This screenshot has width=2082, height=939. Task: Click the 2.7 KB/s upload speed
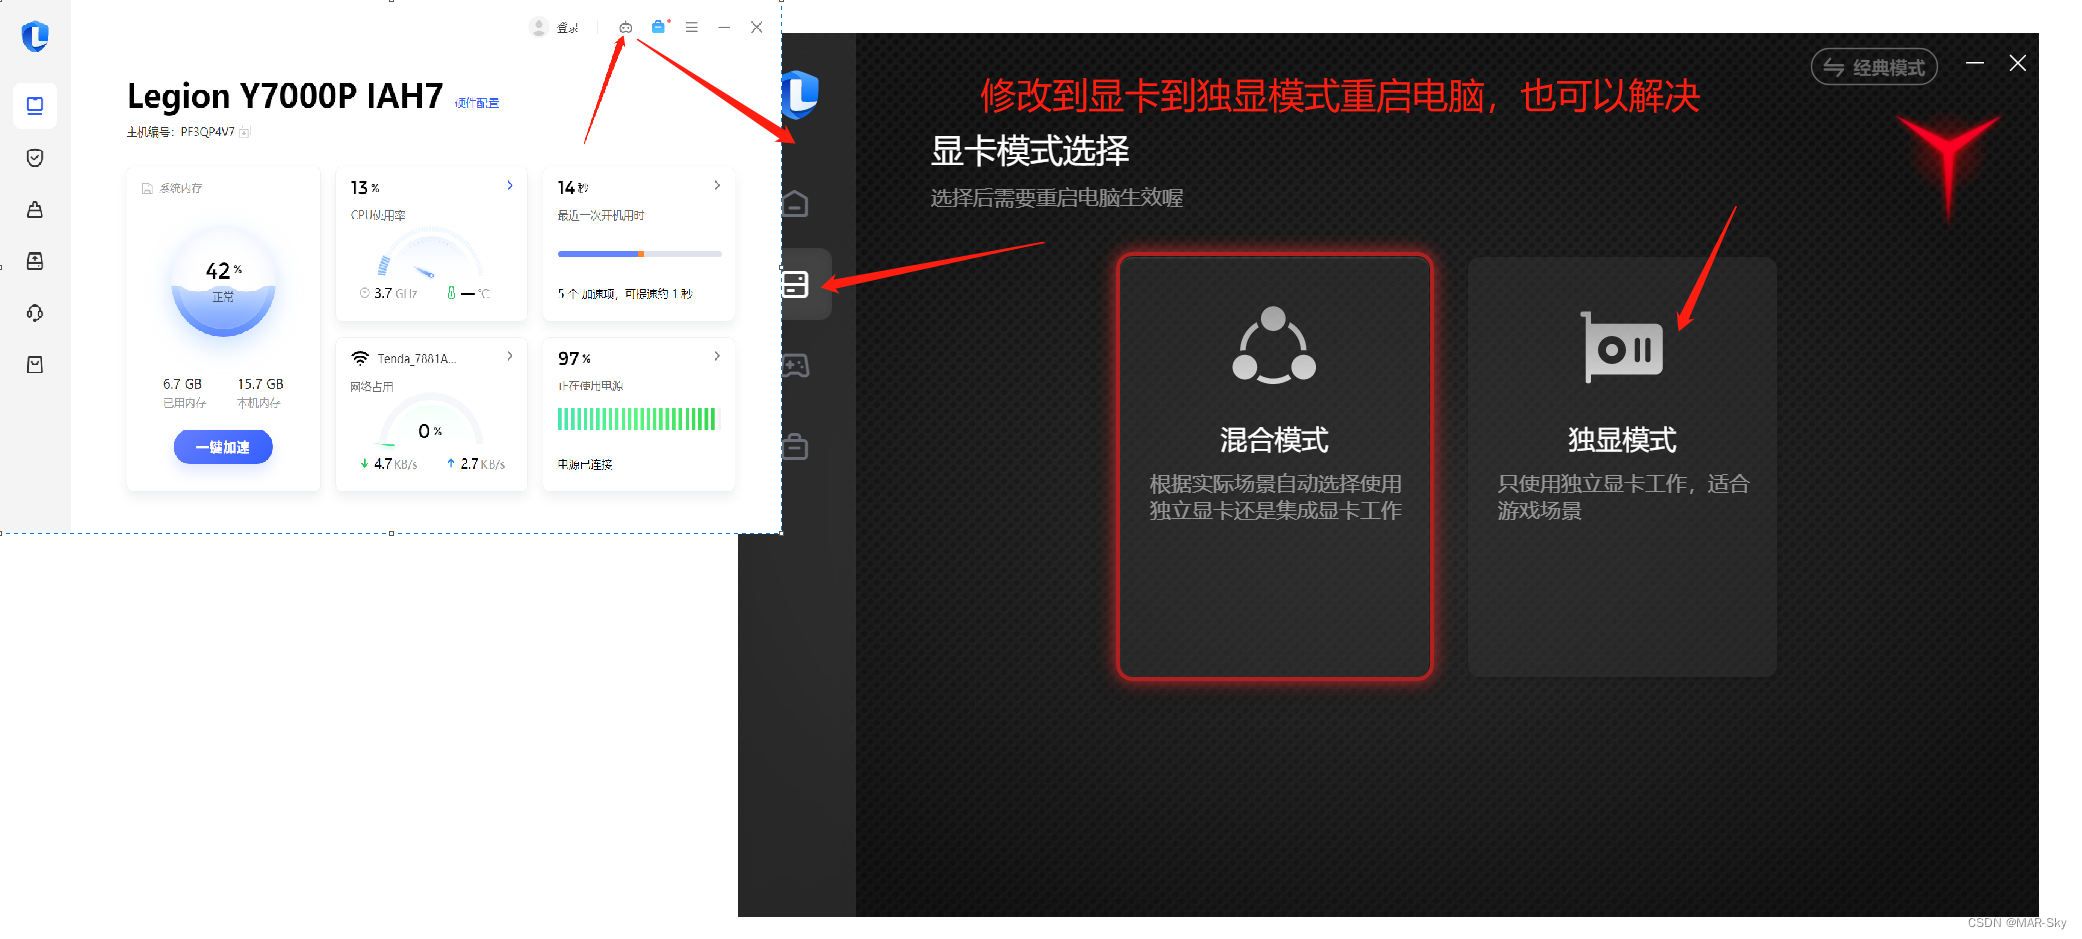[476, 464]
